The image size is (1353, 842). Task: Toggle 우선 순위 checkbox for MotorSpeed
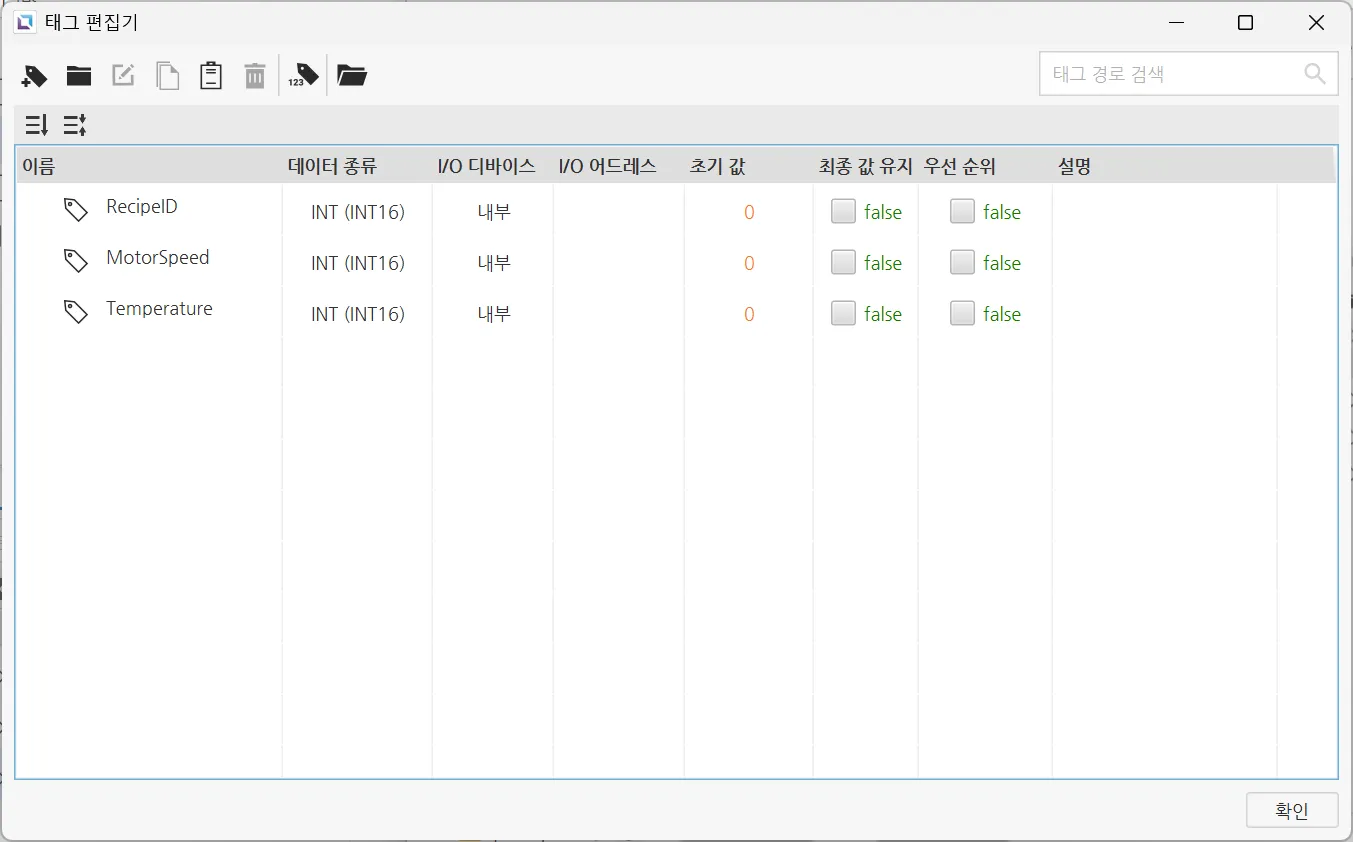click(x=962, y=262)
